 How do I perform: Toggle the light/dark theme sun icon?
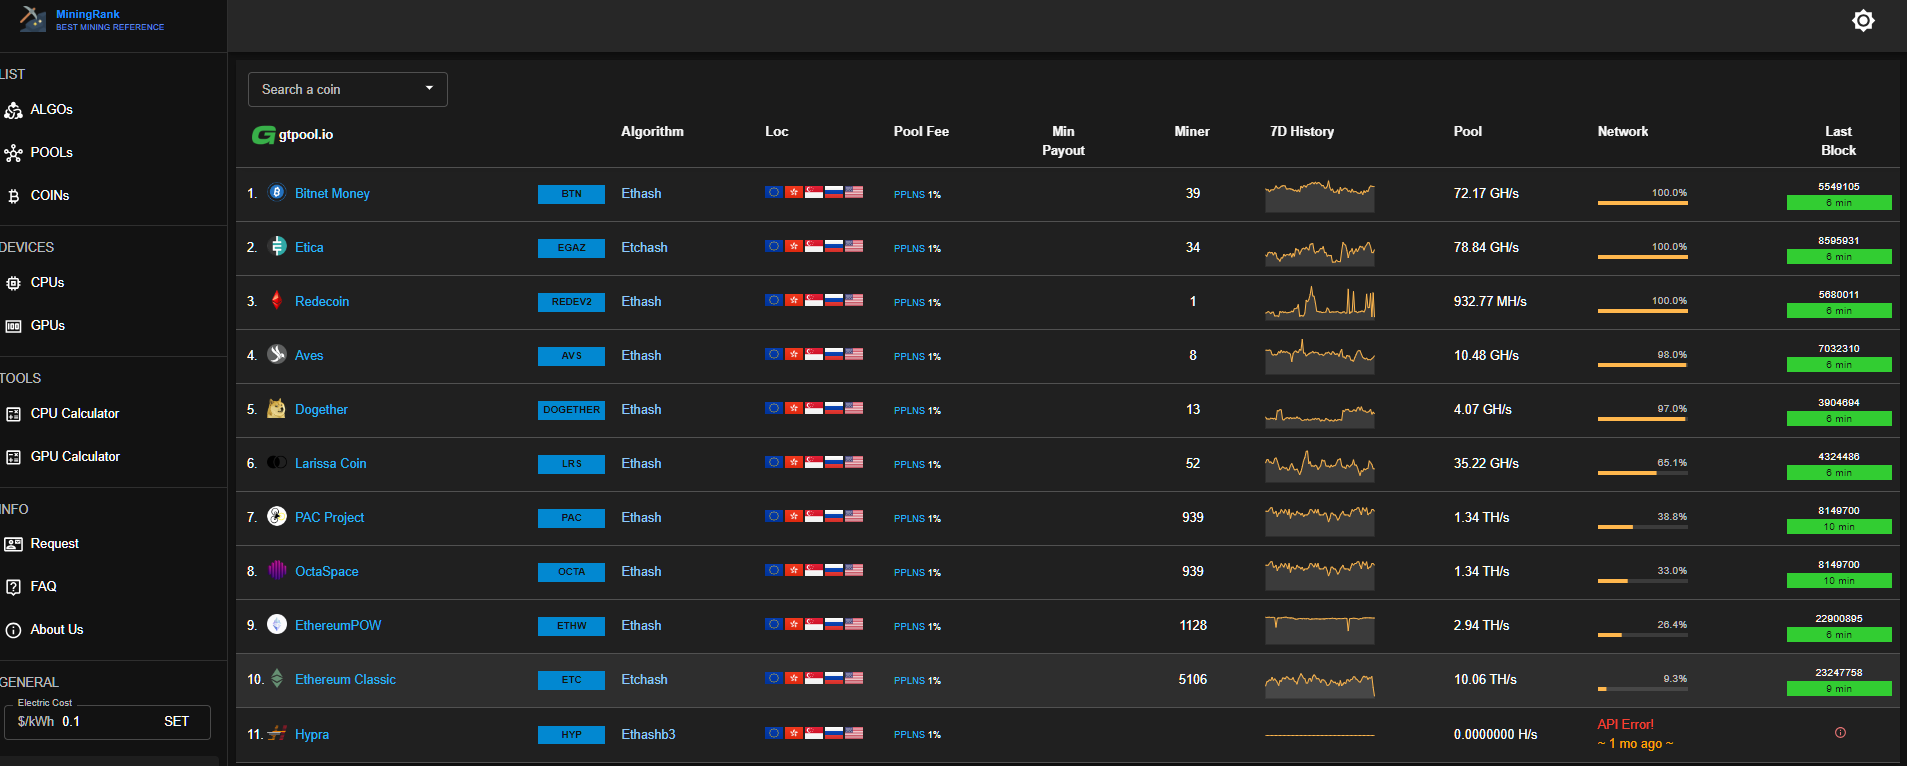pos(1862,21)
